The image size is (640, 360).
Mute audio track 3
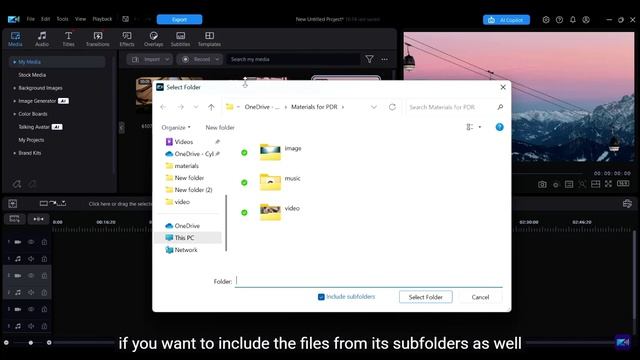click(x=31, y=326)
